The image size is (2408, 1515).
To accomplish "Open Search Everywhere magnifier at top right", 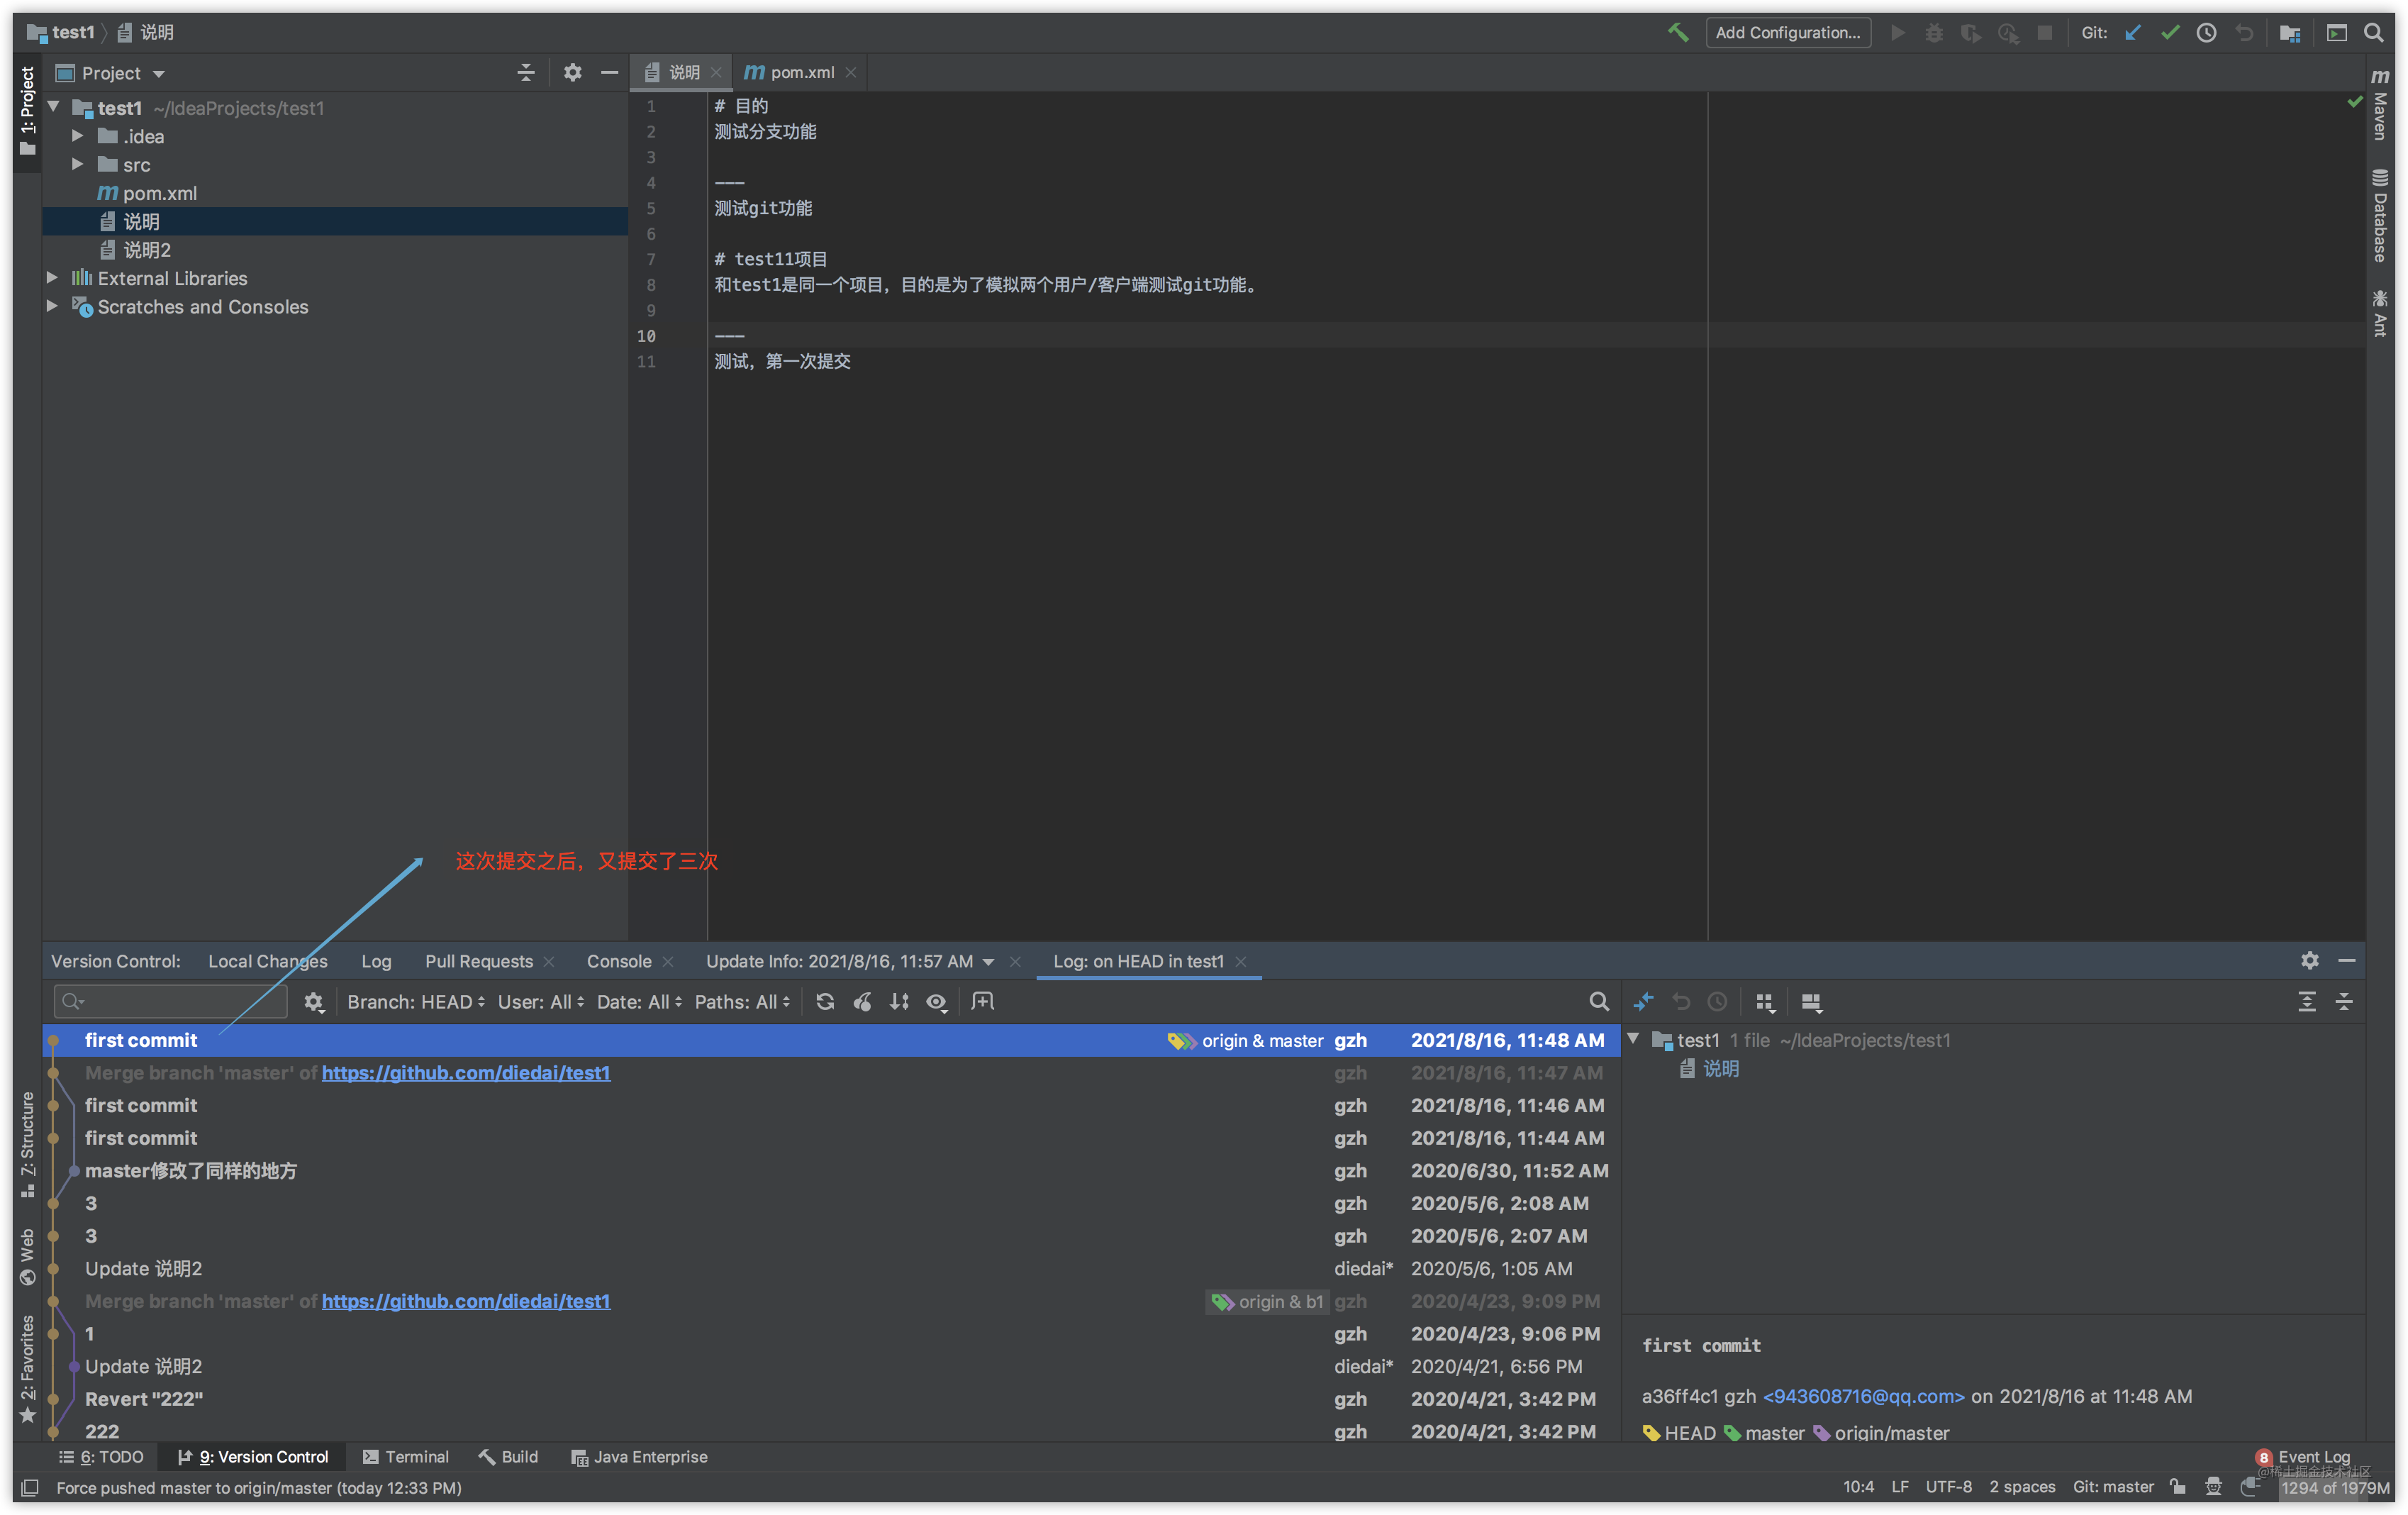I will [2375, 32].
